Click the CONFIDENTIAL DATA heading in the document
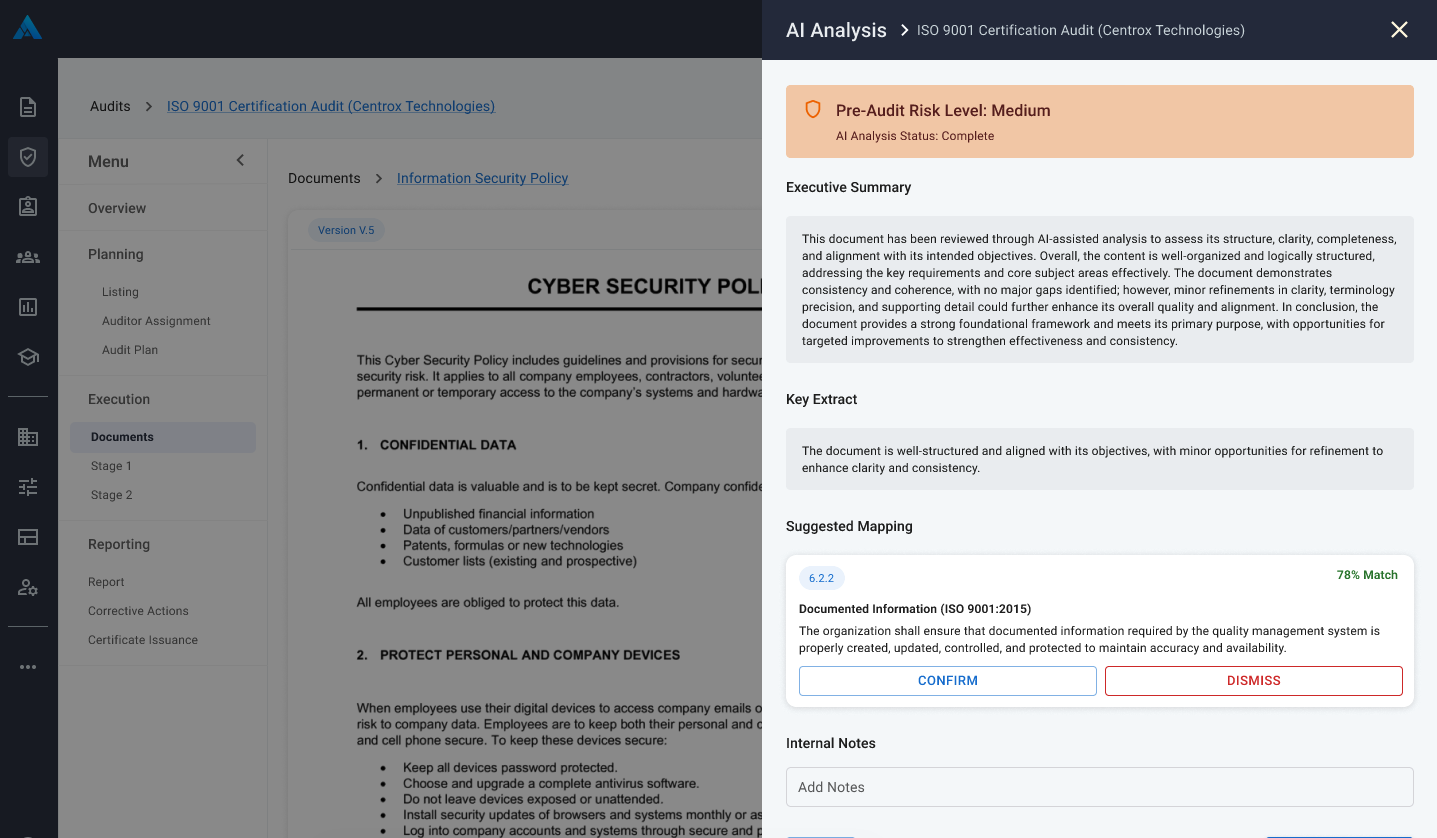 pos(448,445)
